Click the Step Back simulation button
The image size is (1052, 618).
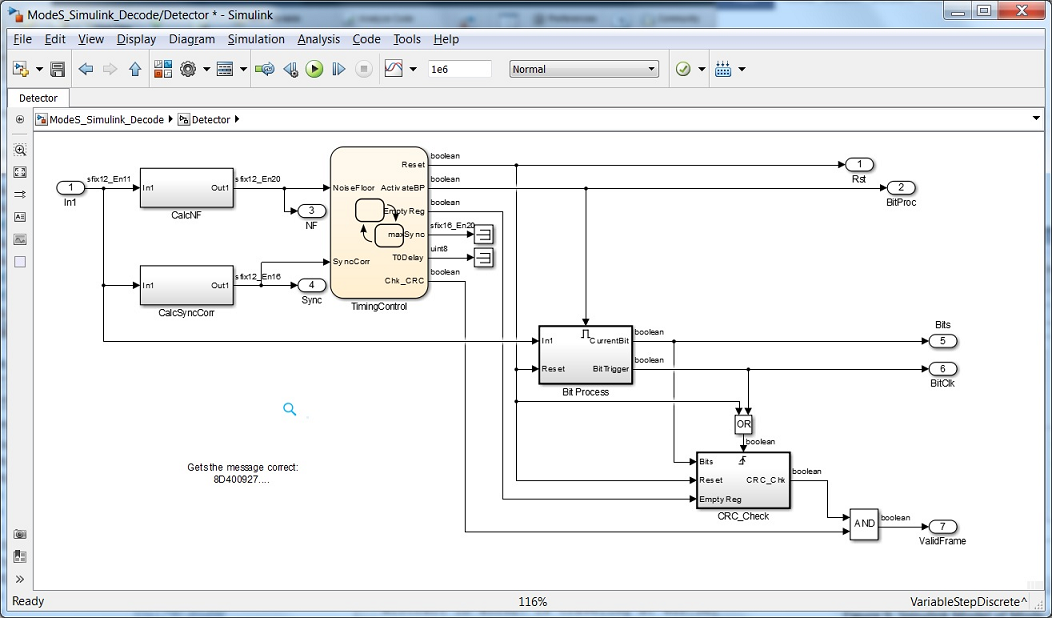[x=290, y=69]
